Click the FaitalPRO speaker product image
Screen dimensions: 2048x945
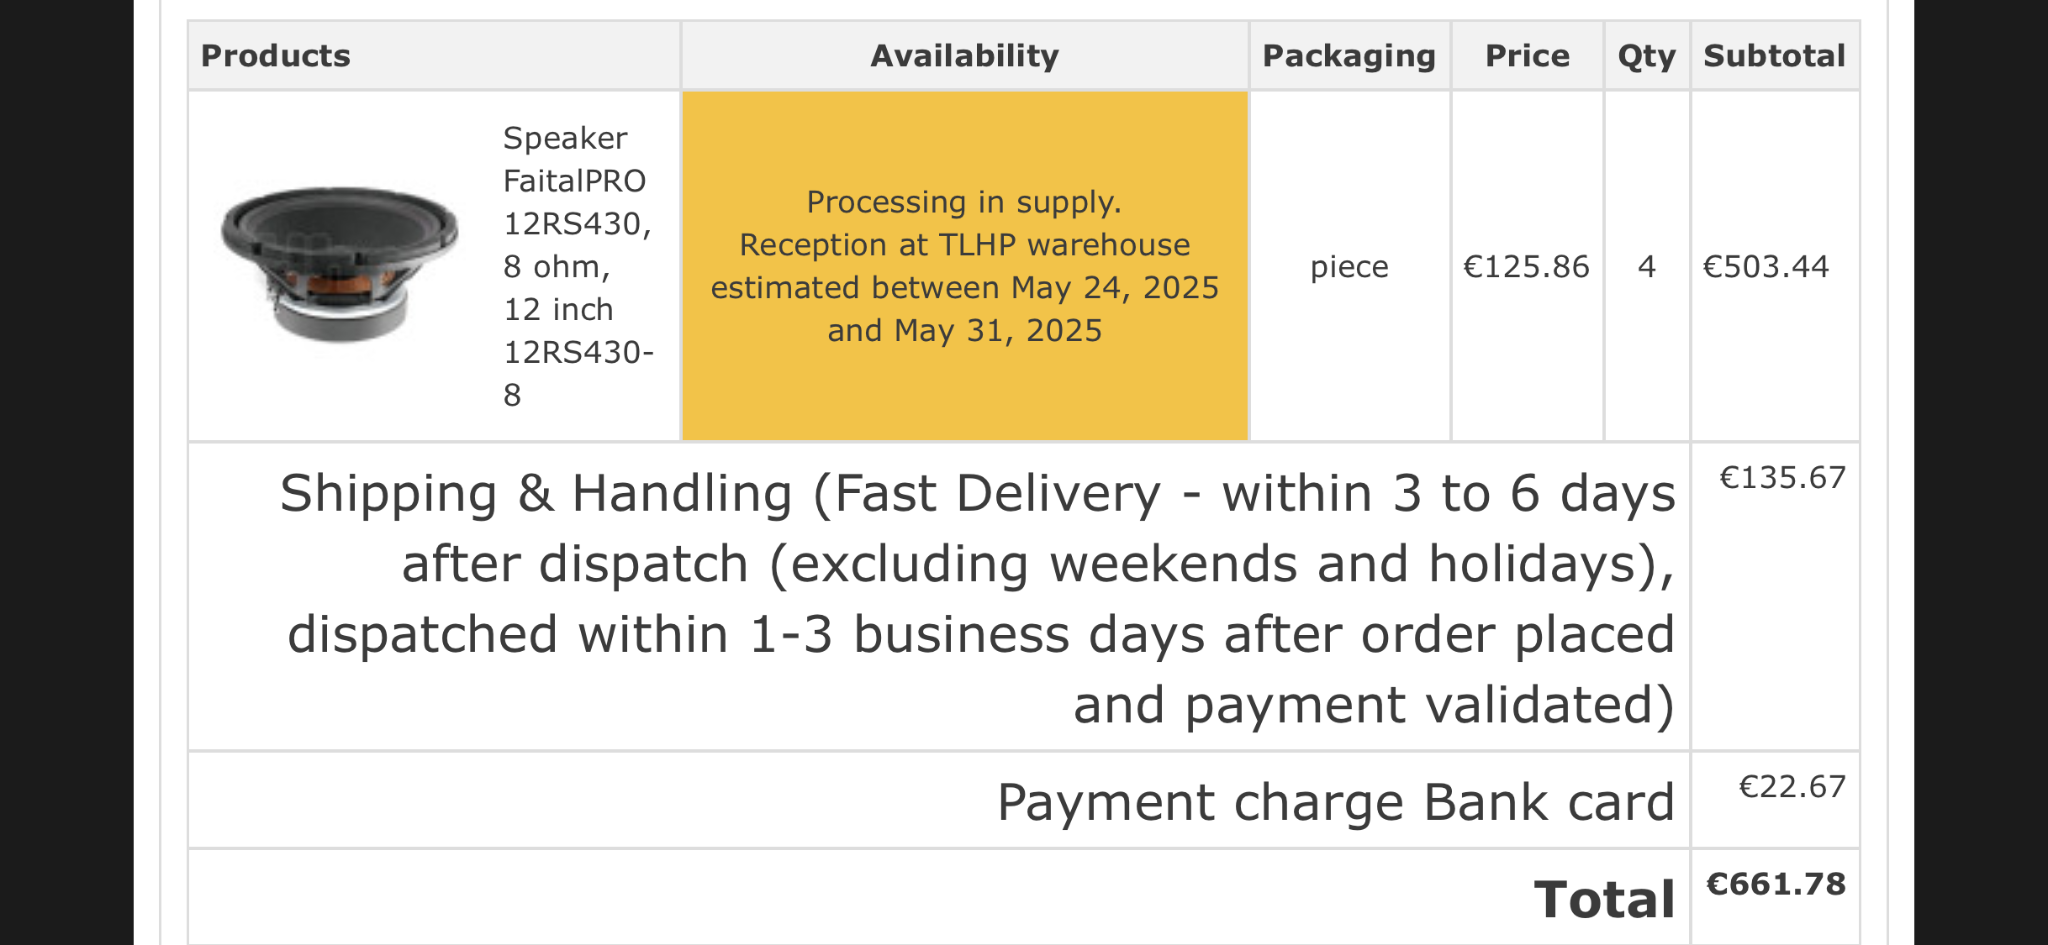coord(339,265)
